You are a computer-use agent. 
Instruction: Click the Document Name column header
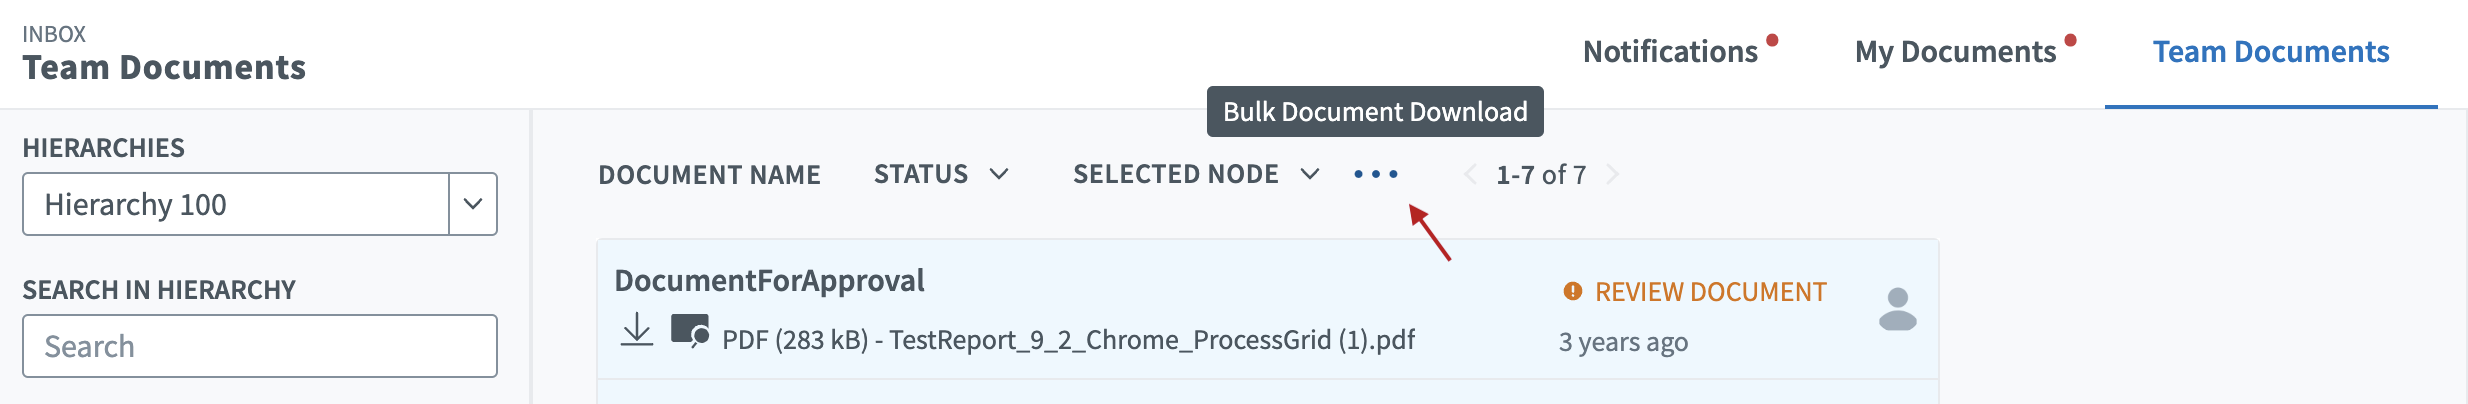click(709, 175)
